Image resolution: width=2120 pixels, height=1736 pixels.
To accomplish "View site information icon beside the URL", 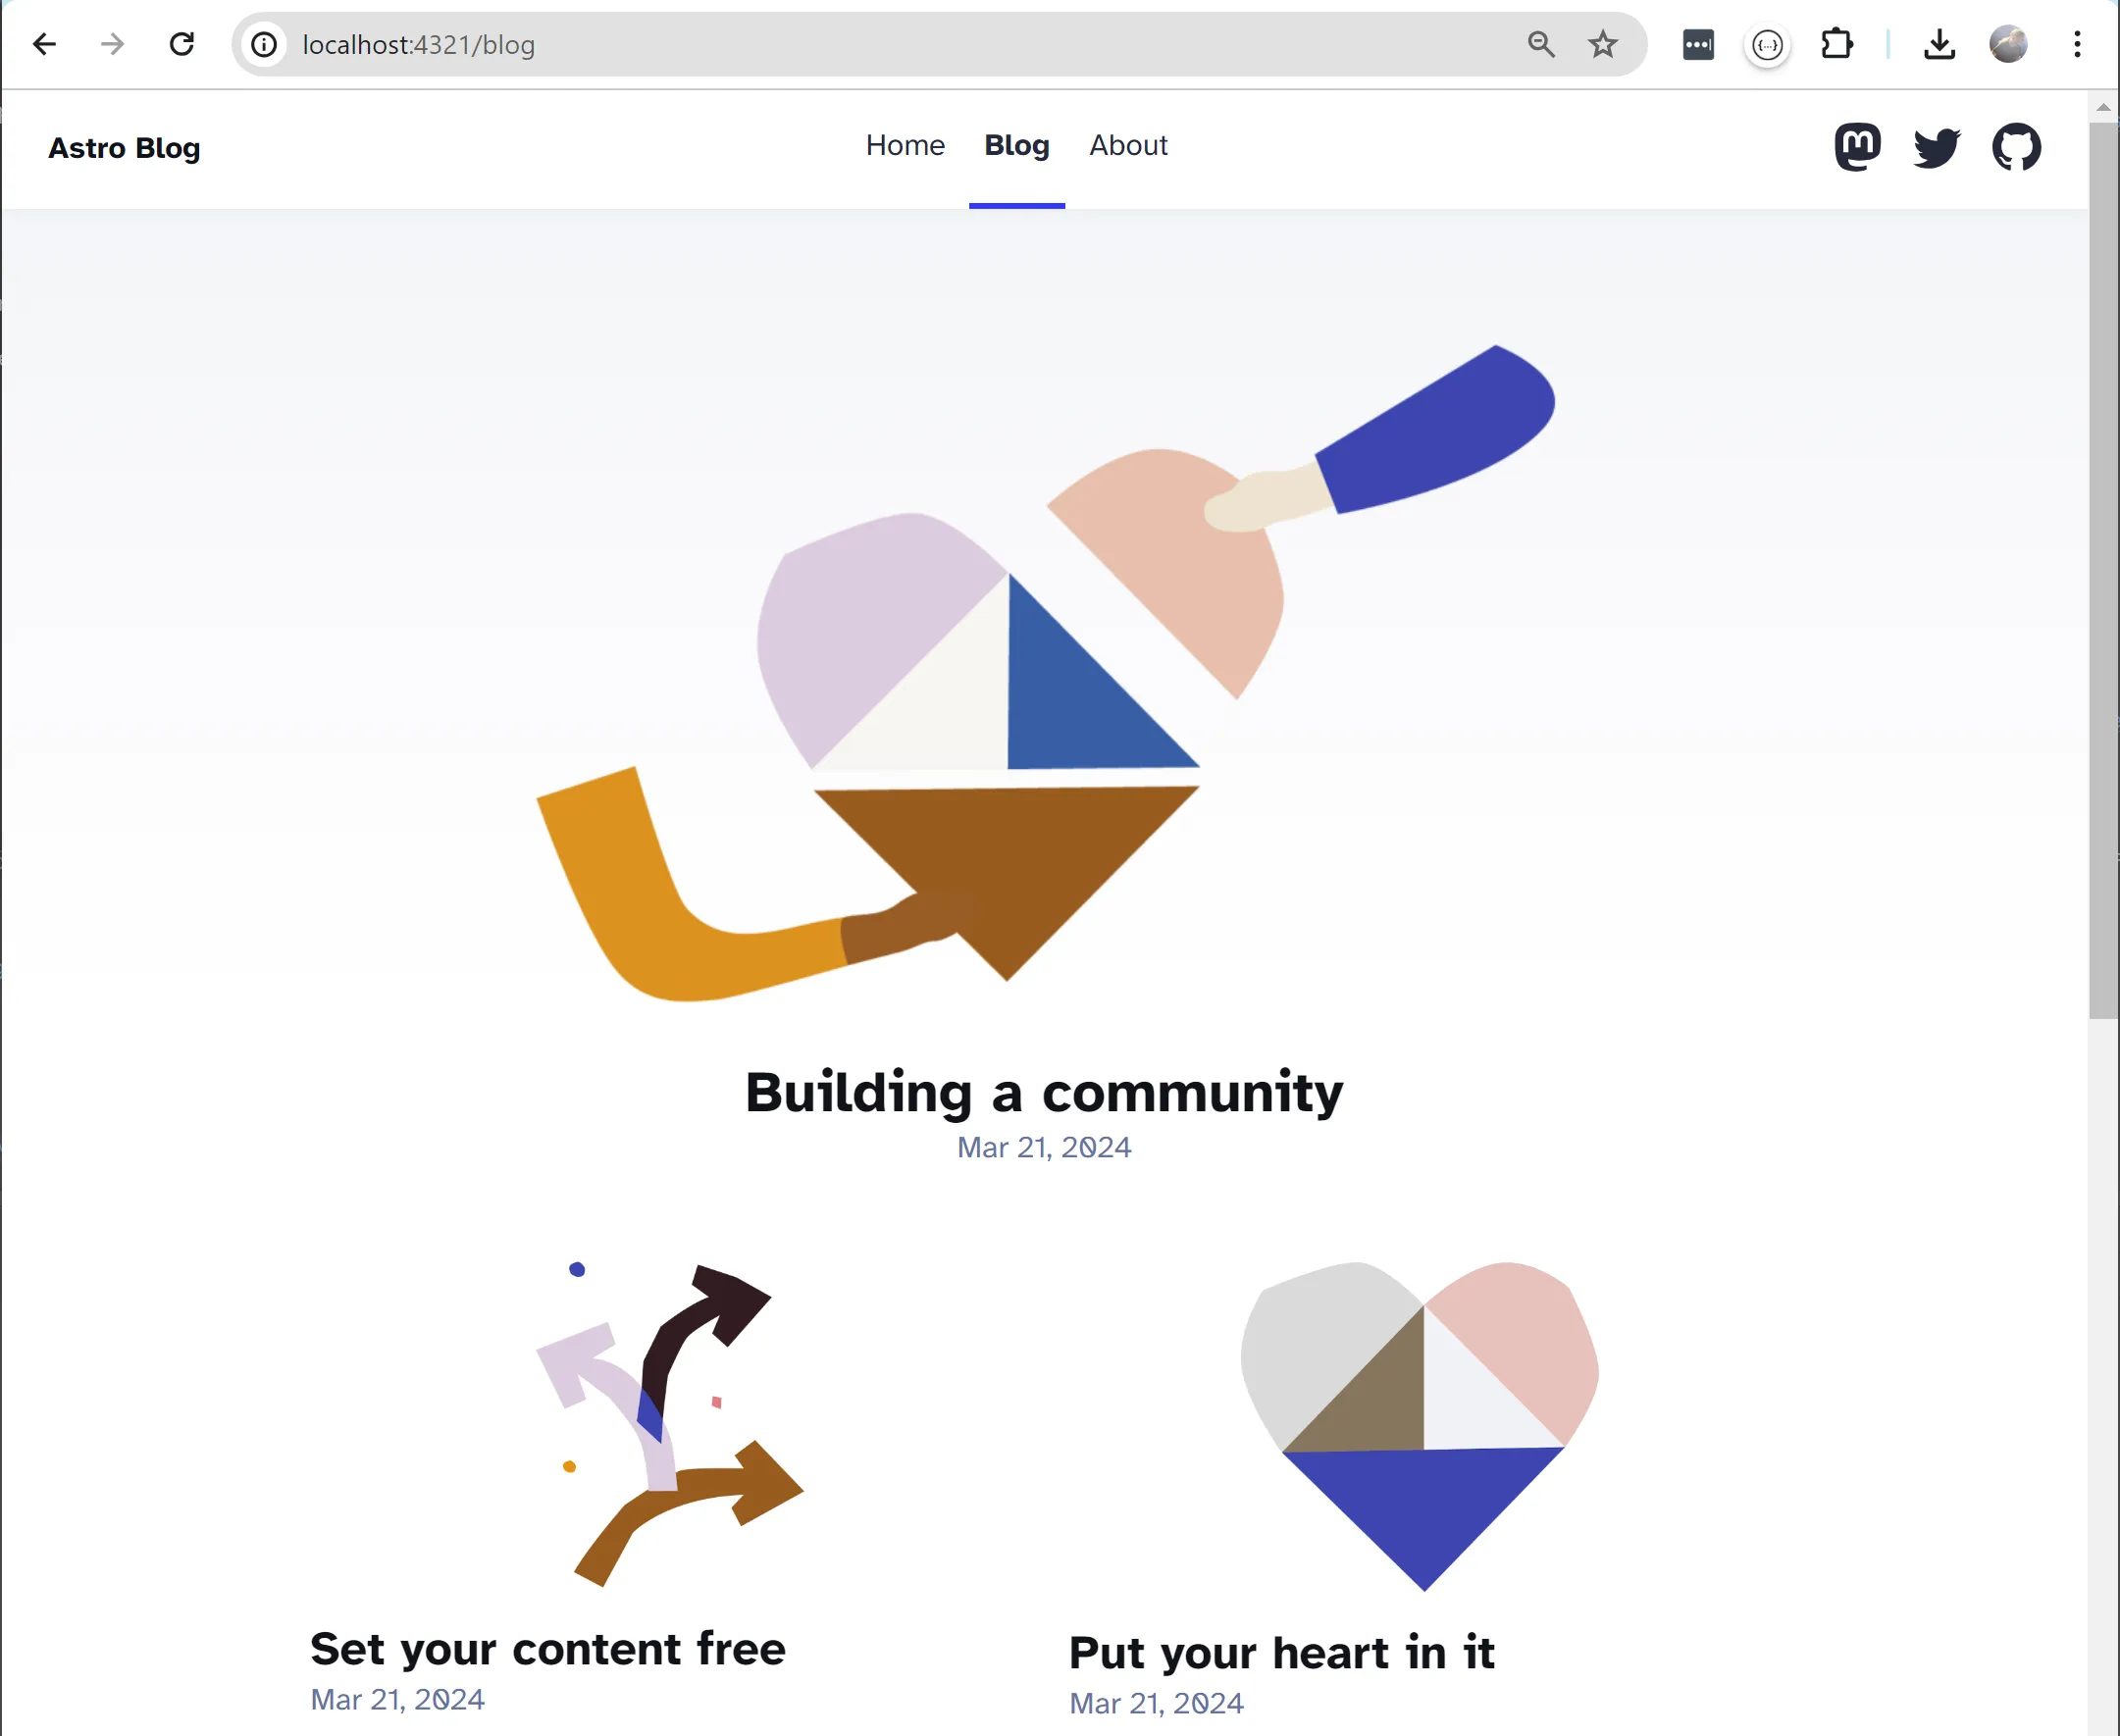I will pyautogui.click(x=264, y=44).
